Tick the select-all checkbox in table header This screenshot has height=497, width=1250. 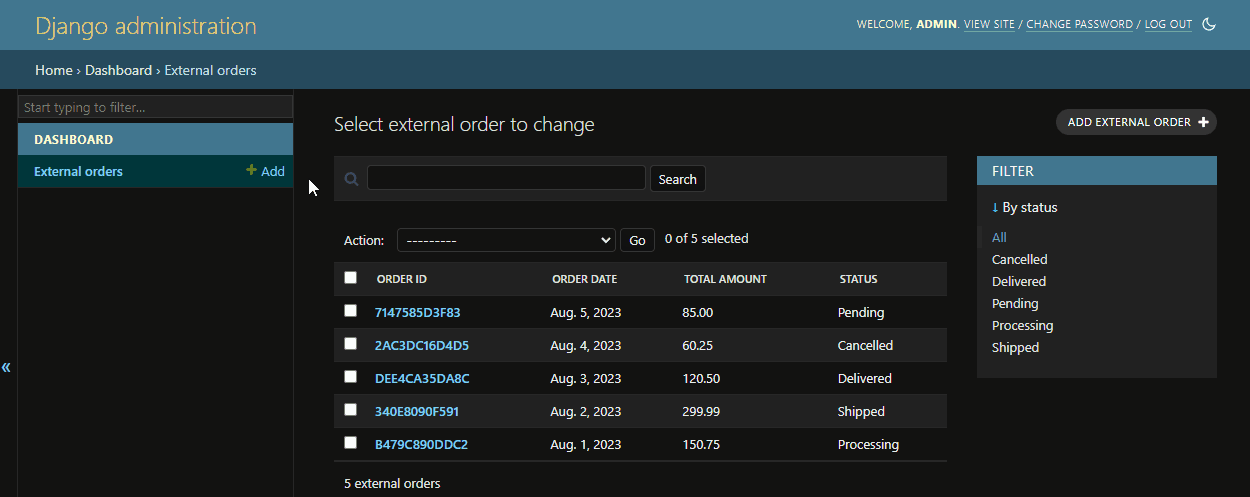click(x=350, y=278)
